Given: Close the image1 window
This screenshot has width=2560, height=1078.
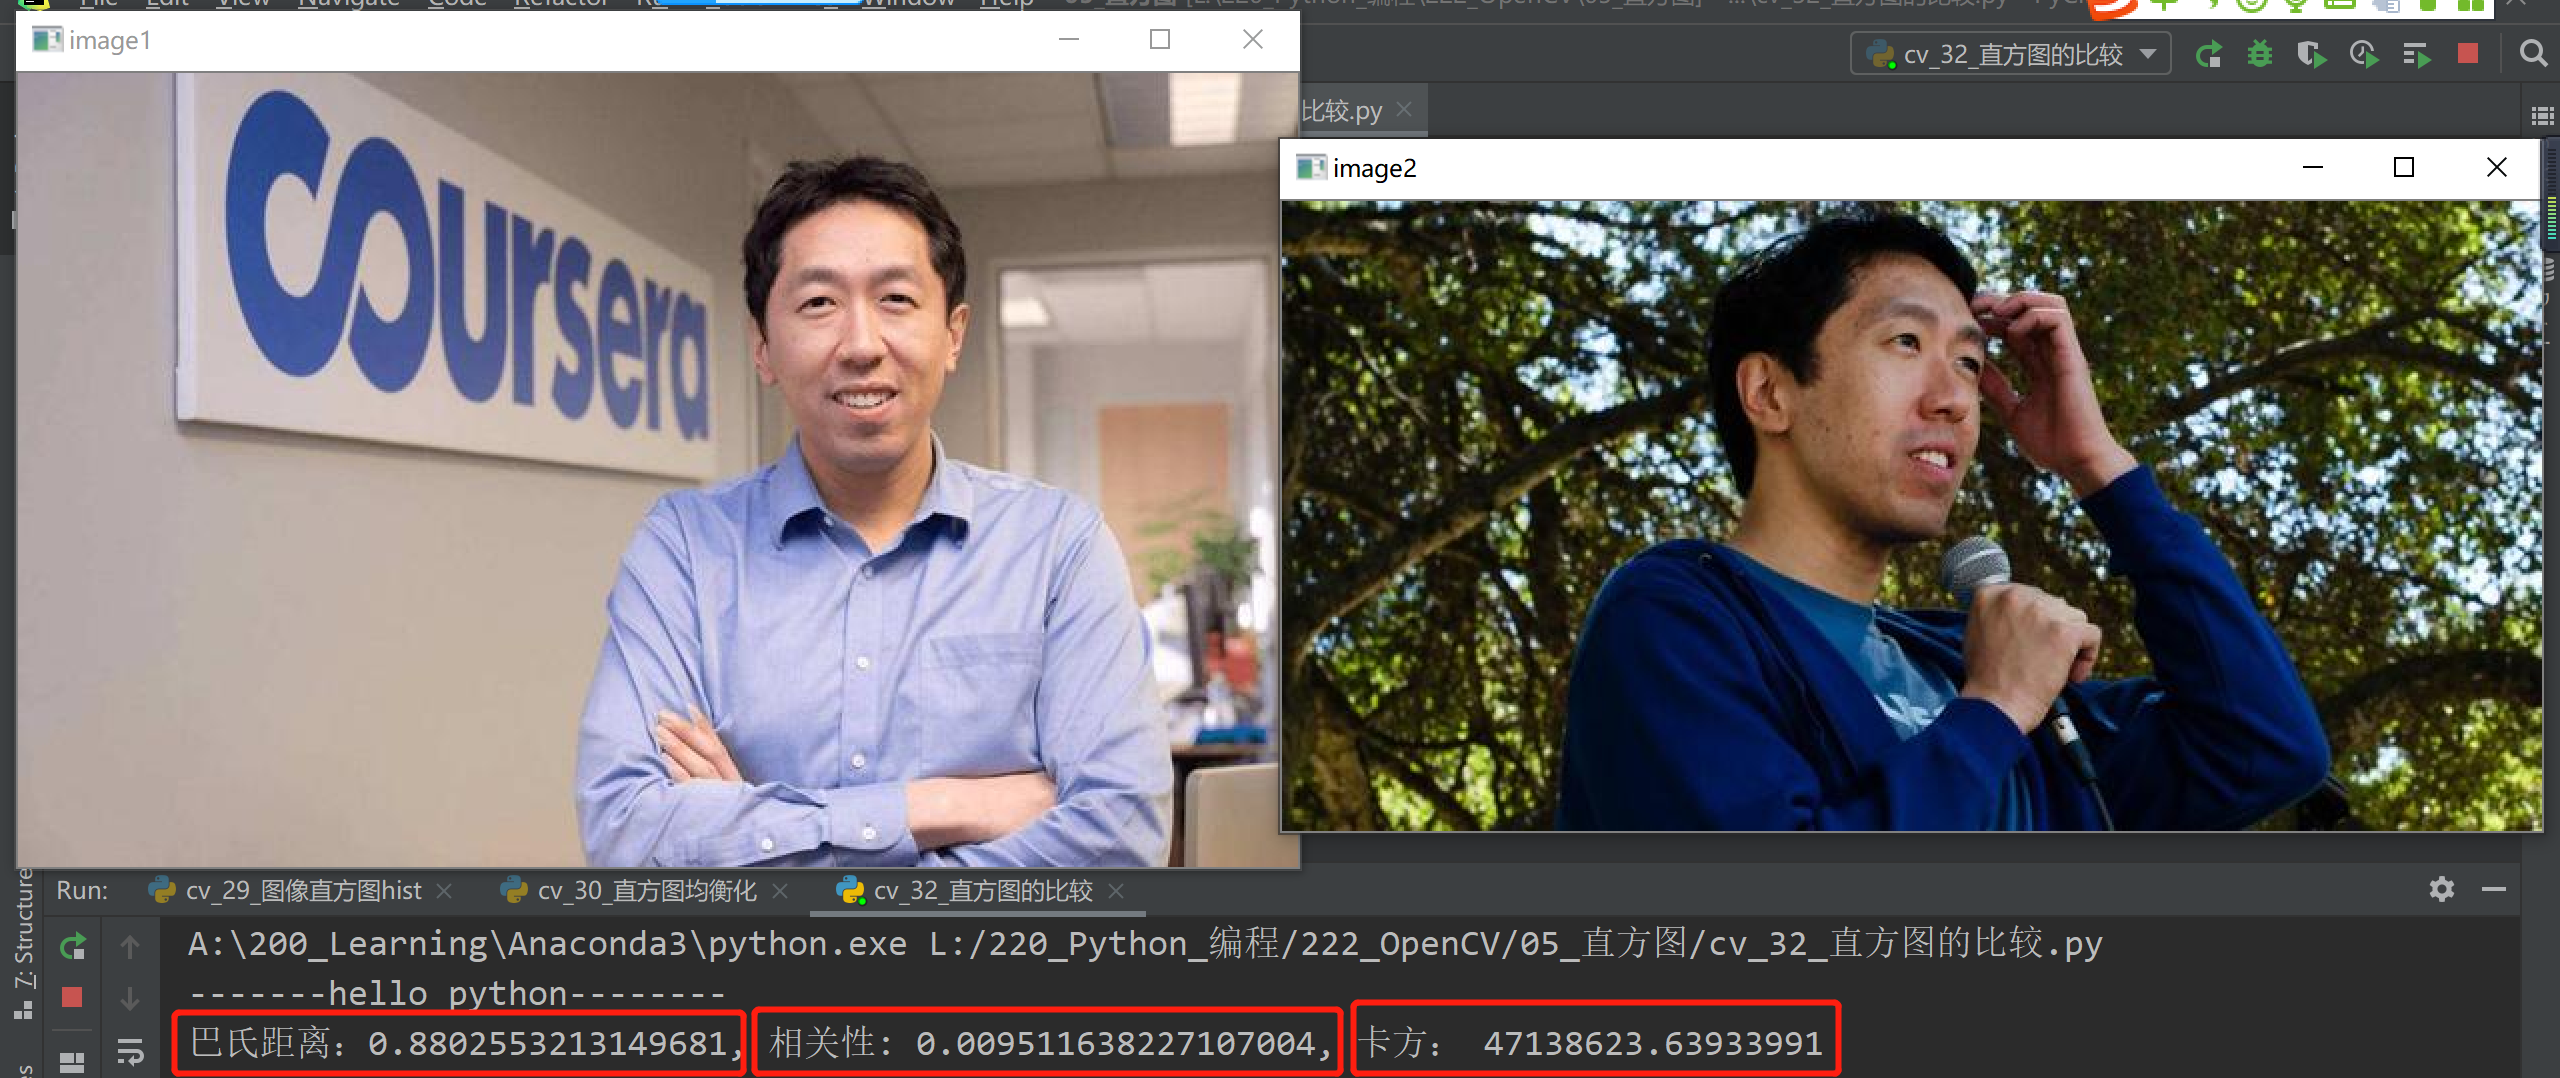Looking at the screenshot, I should click(x=1253, y=39).
